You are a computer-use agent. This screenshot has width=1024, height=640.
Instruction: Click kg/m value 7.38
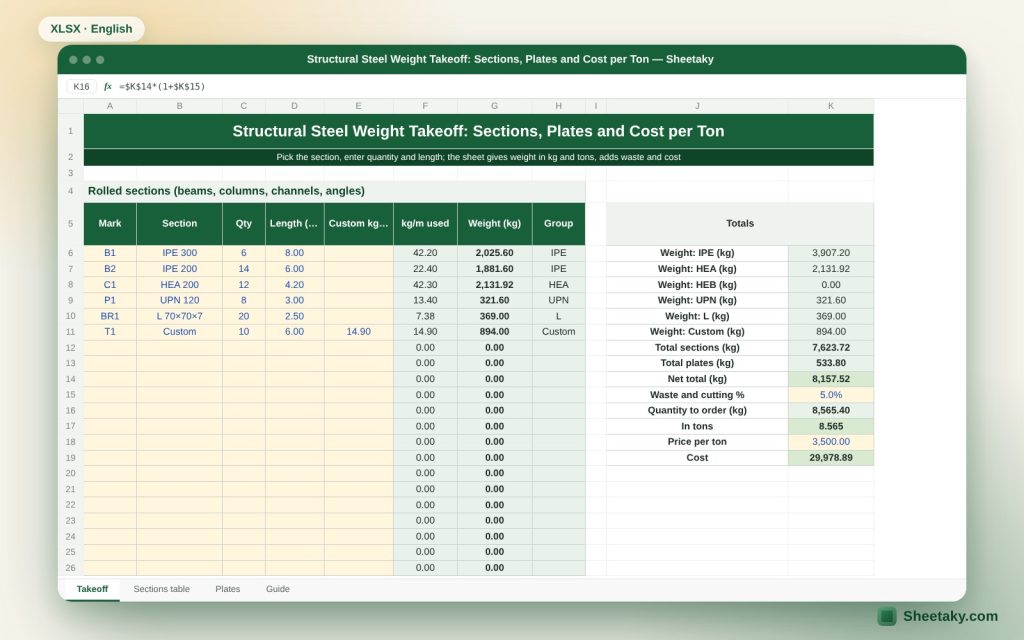tap(425, 316)
